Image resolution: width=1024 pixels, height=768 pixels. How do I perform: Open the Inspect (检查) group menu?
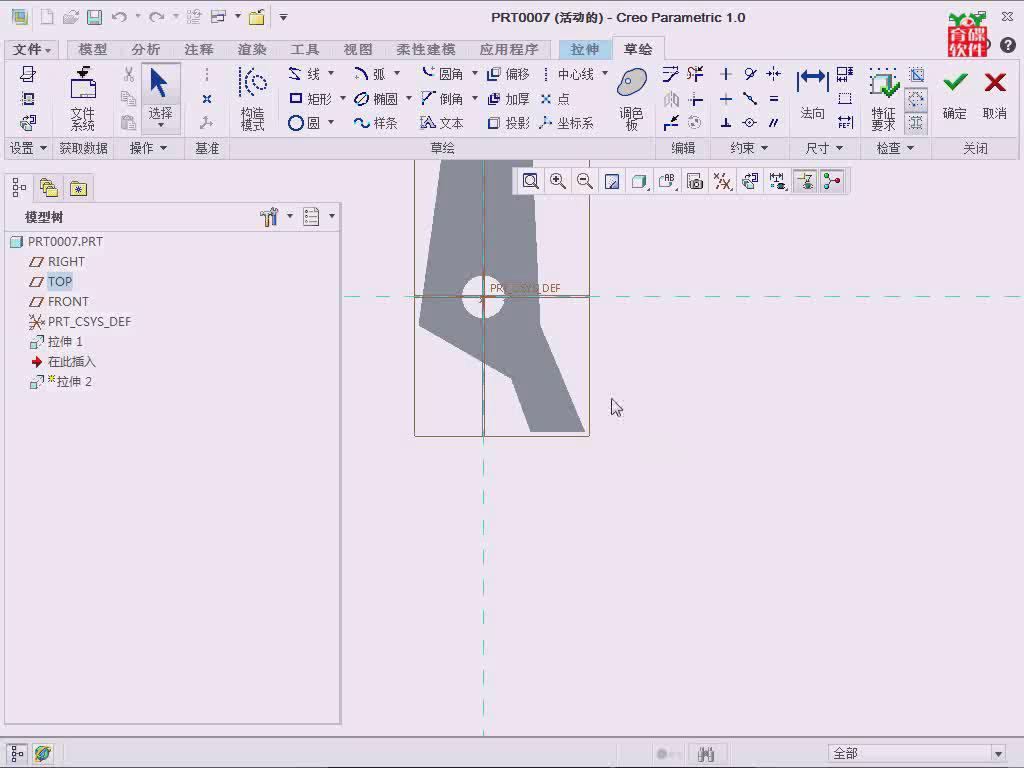pos(895,148)
